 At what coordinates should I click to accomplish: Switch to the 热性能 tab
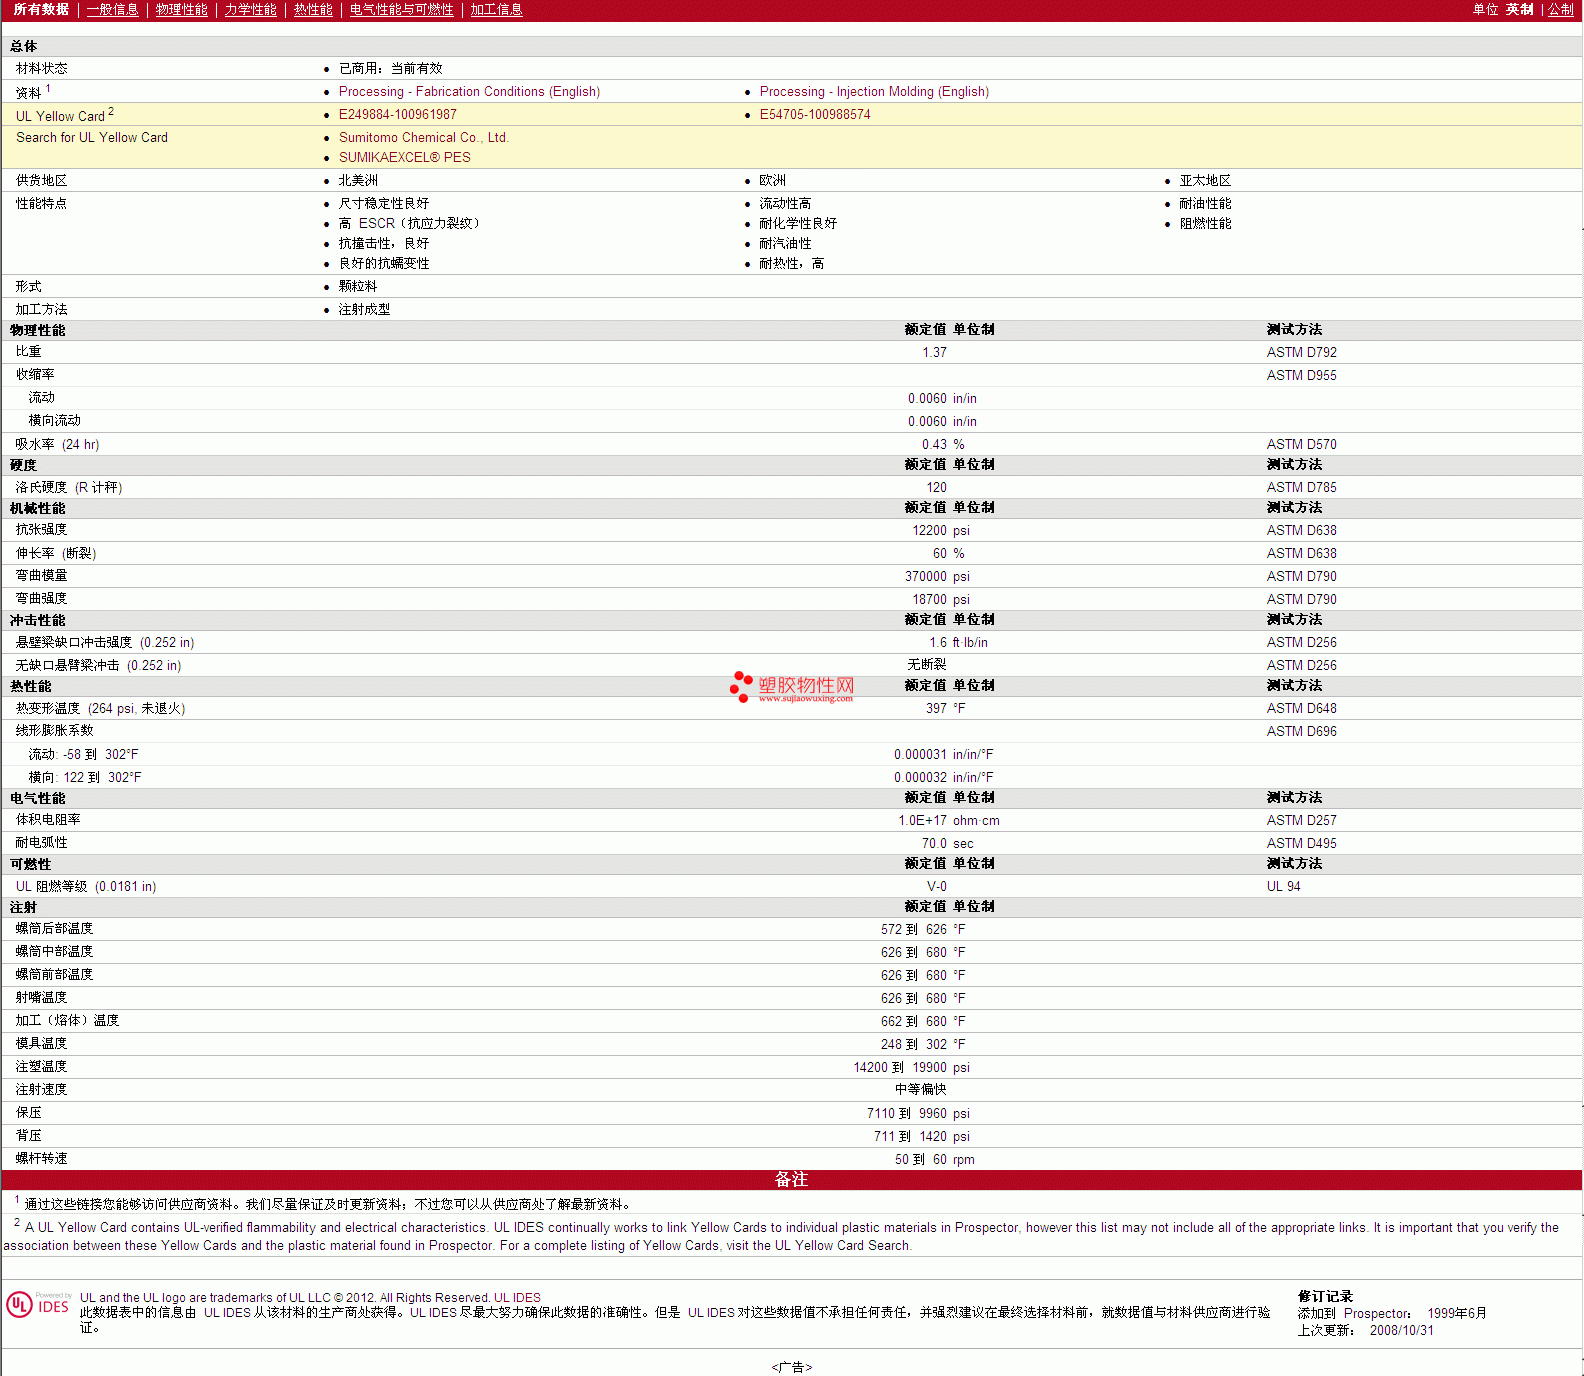[x=313, y=10]
